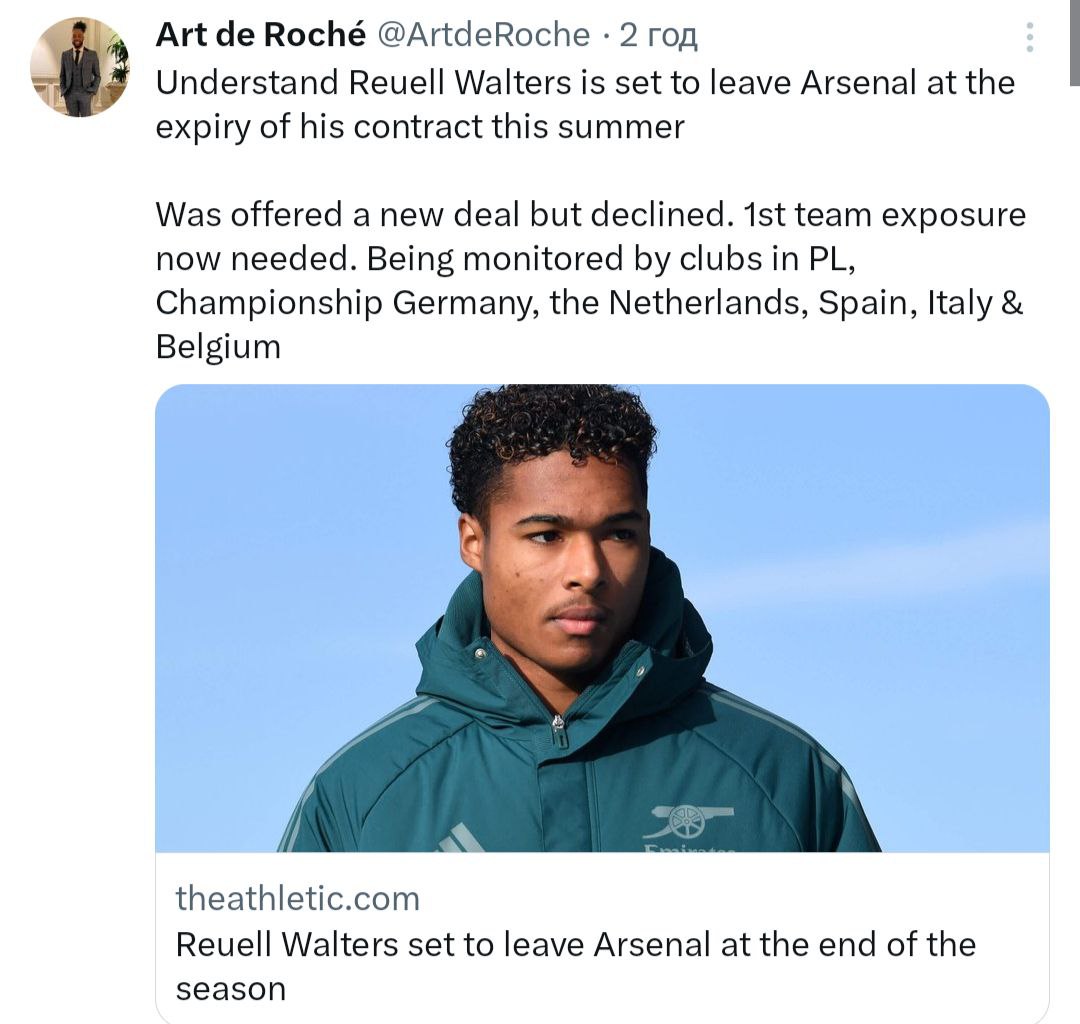The image size is (1080, 1024).
Task: Click the word "Belgium" ending the tweet
Action: 218,347
